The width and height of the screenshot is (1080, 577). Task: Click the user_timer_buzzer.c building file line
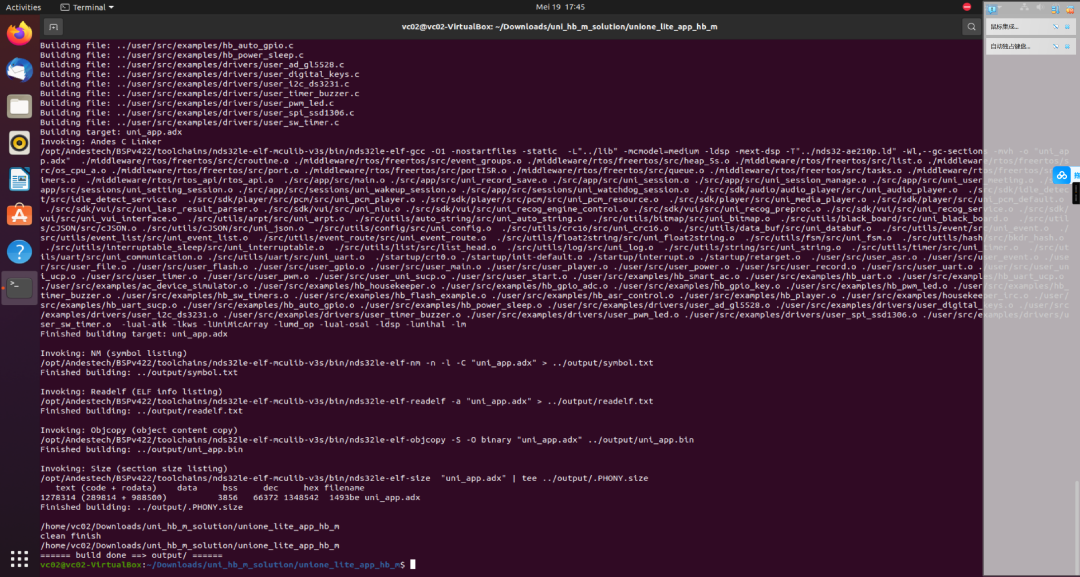click(x=200, y=94)
